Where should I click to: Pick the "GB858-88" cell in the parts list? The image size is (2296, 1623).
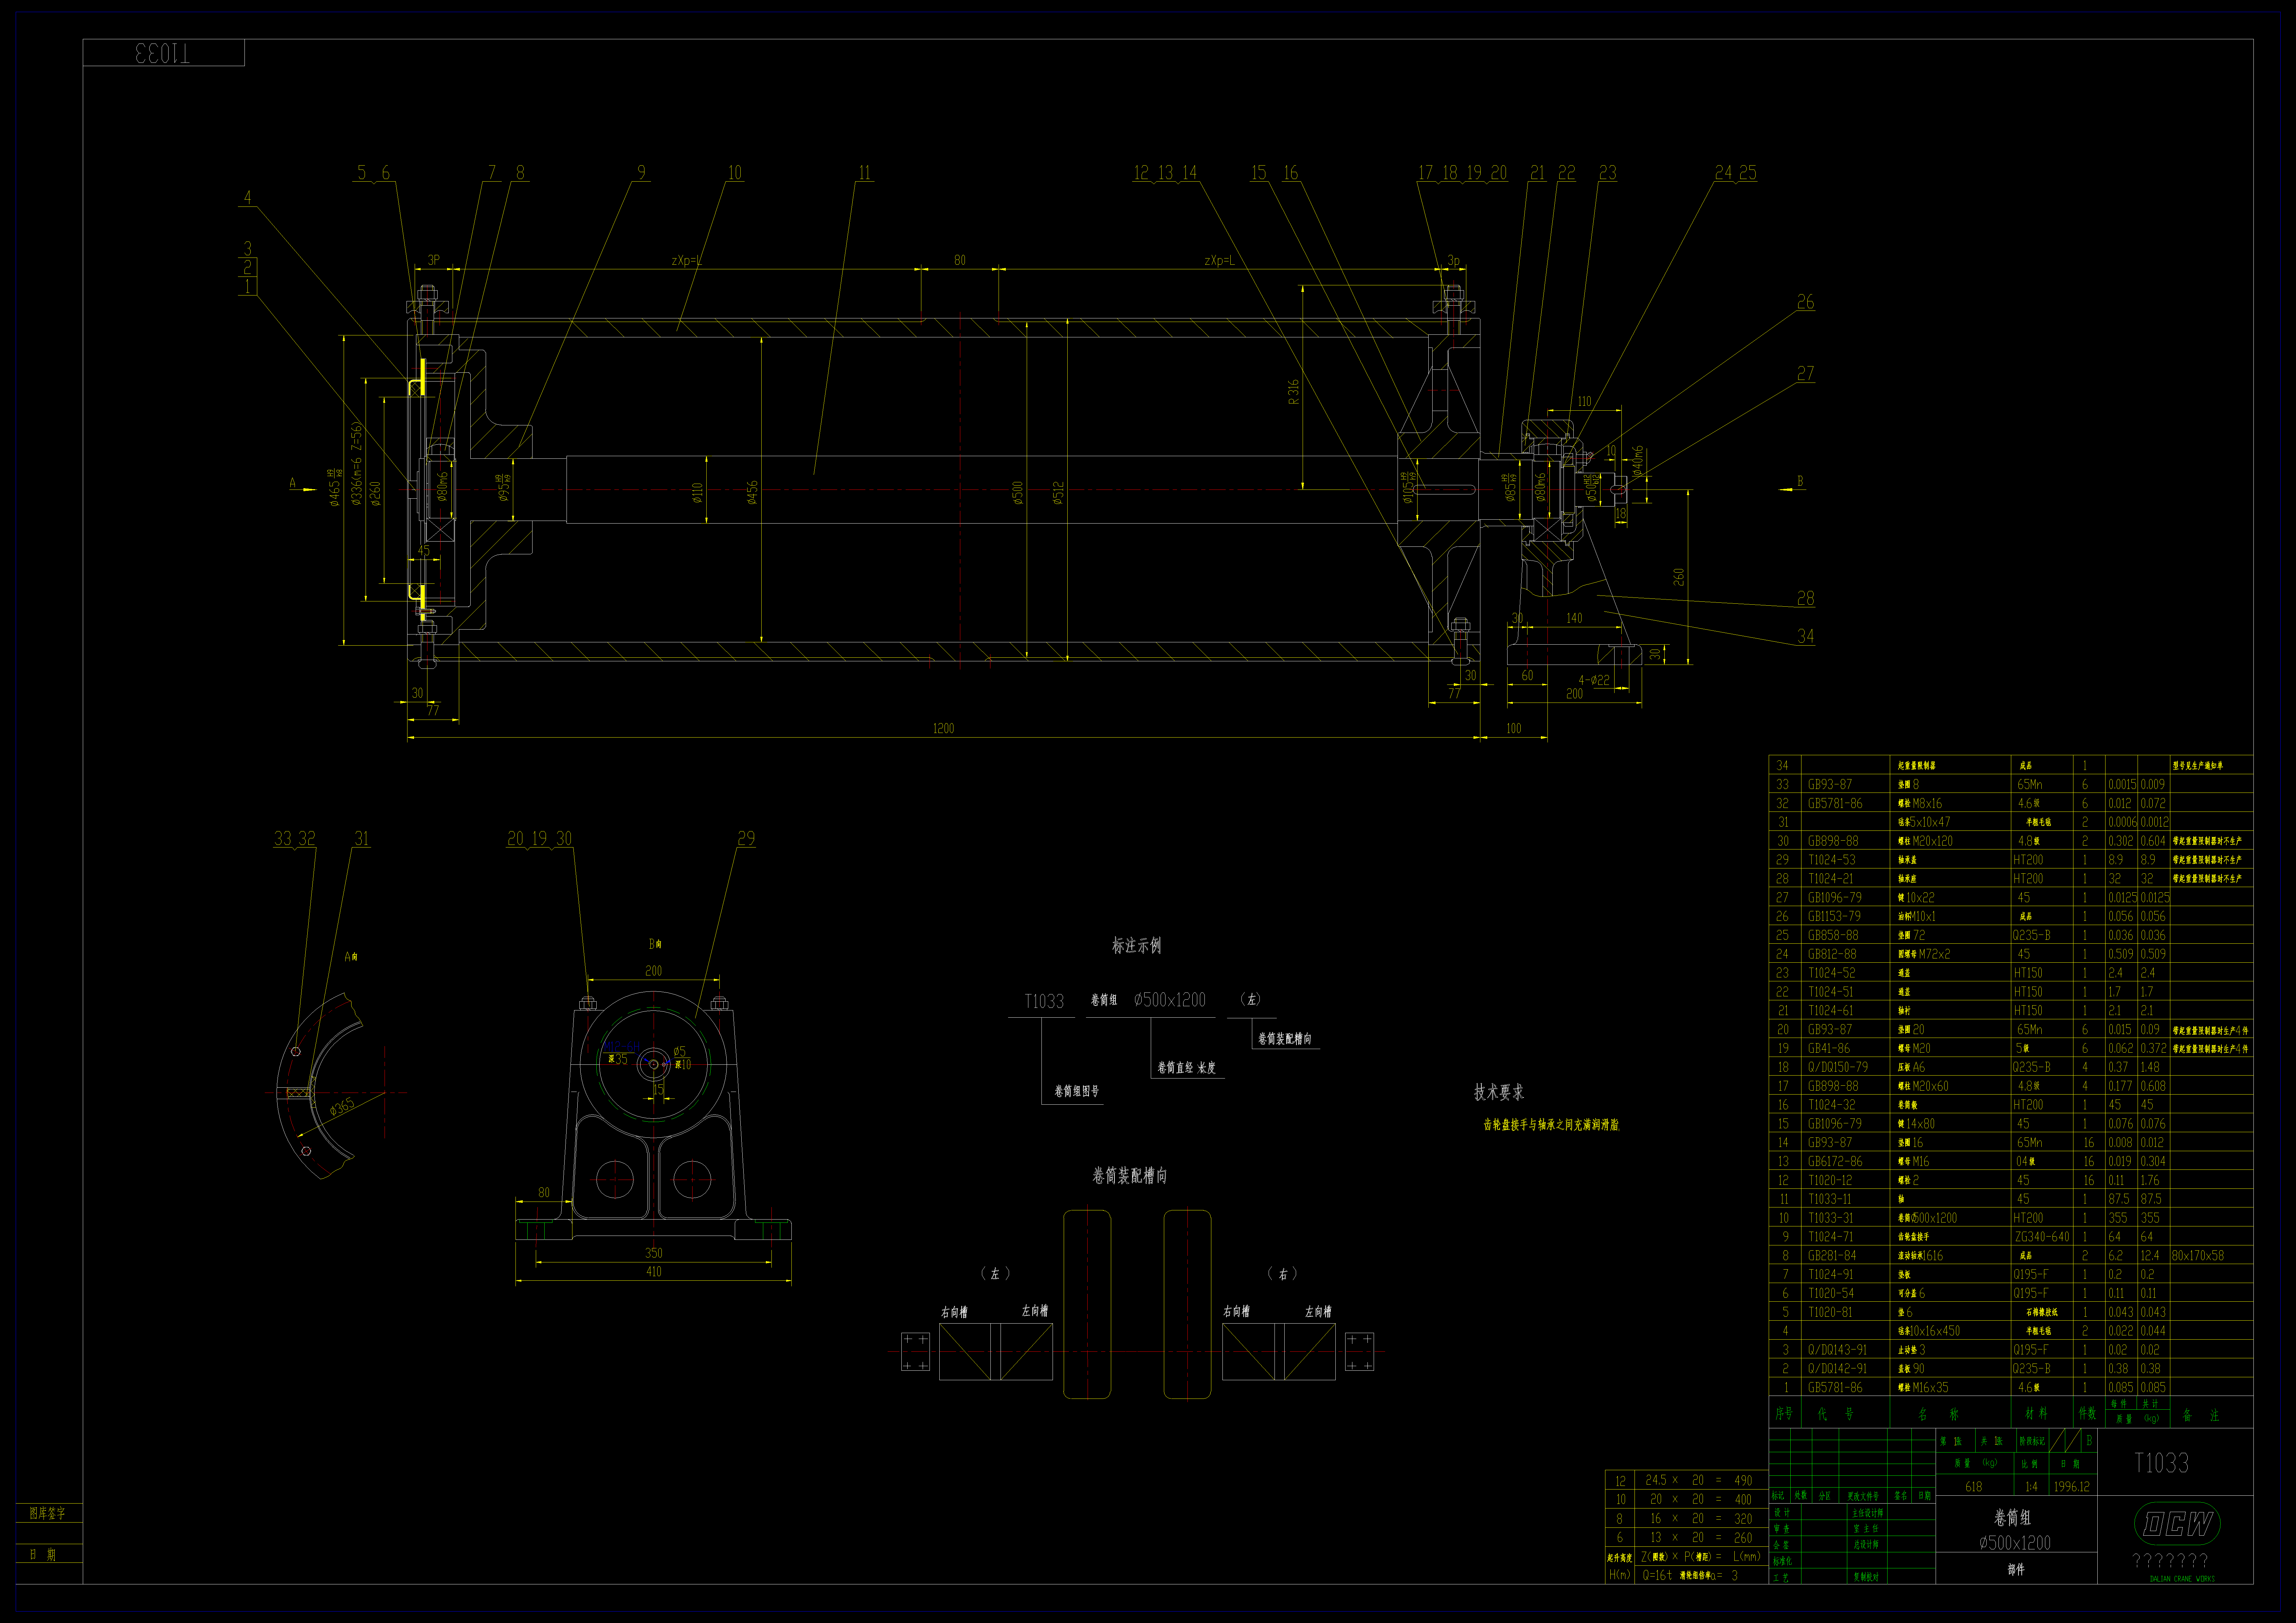tap(1833, 935)
